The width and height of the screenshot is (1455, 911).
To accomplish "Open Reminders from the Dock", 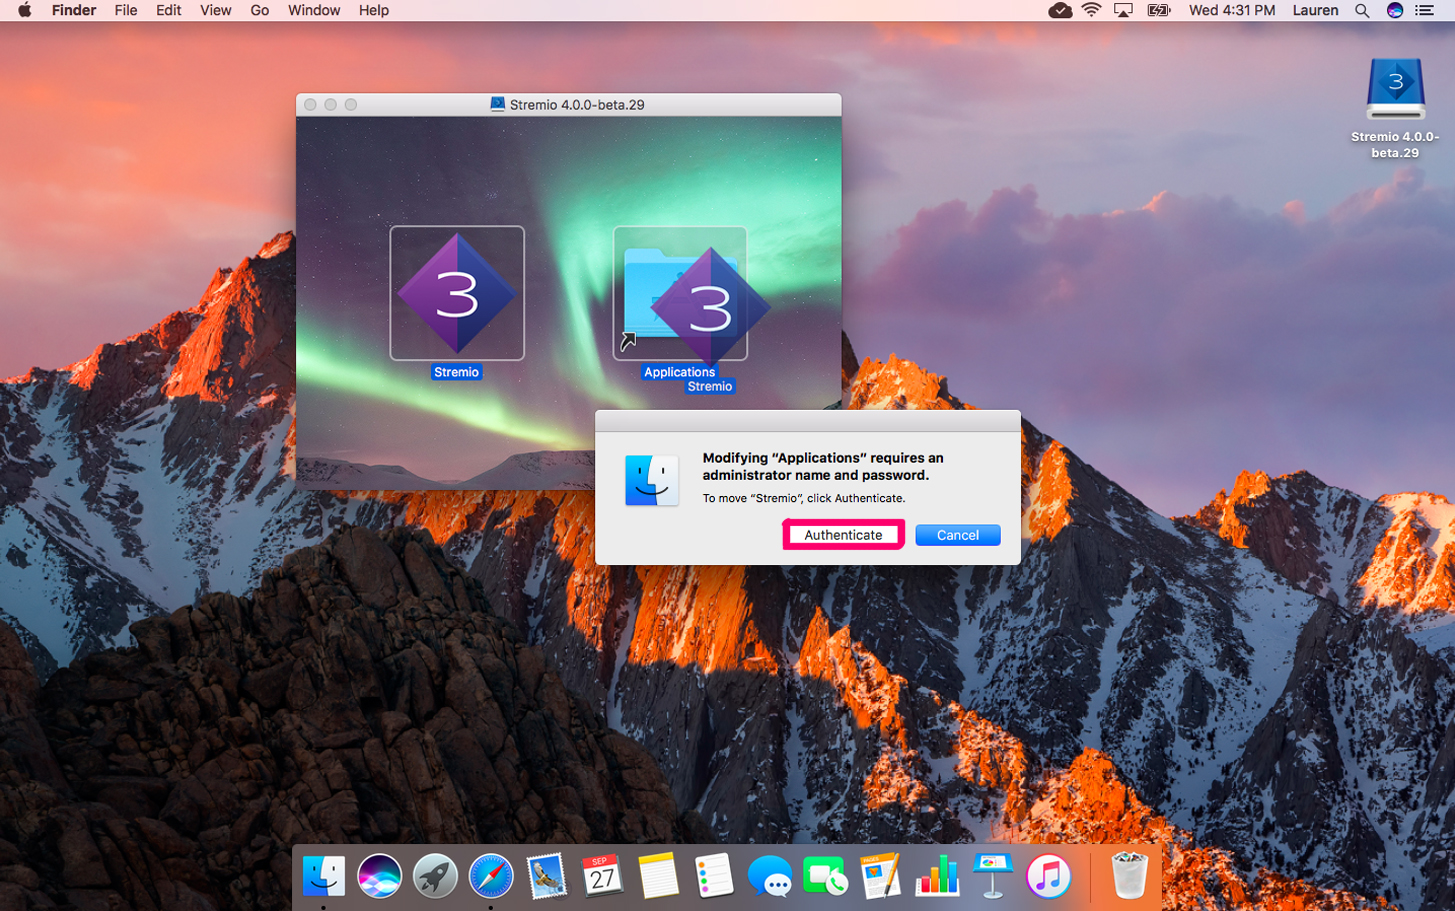I will (714, 876).
